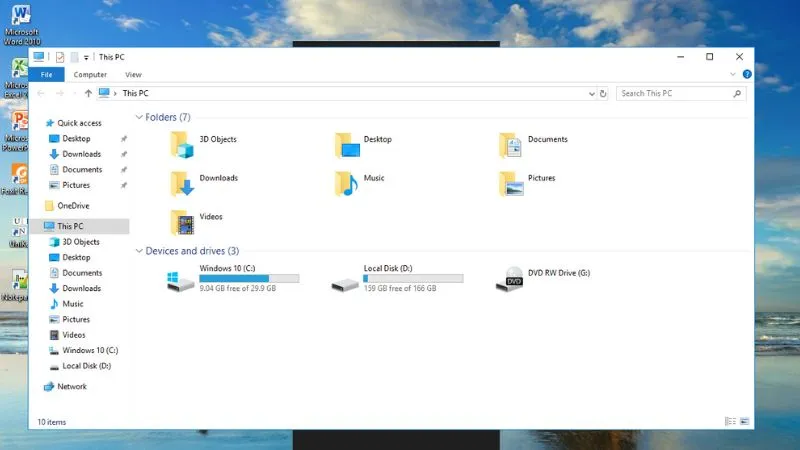
Task: Open the 3D Objects folder icon
Action: pyautogui.click(x=182, y=144)
